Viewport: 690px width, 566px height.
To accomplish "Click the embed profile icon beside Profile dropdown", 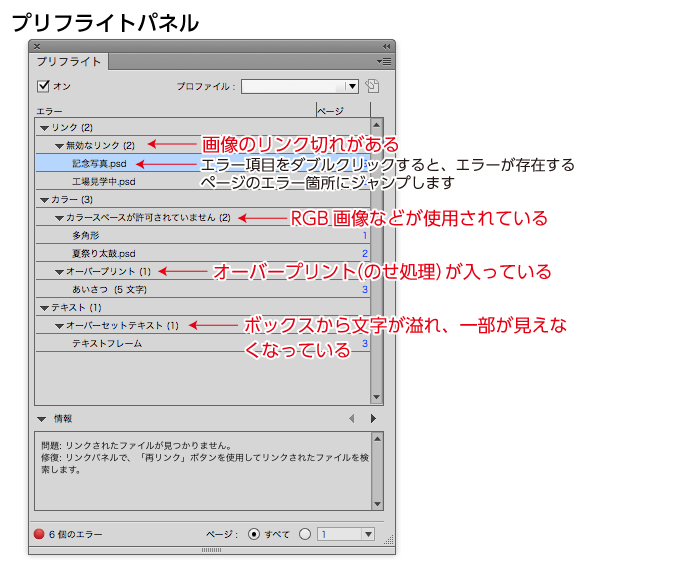I will pyautogui.click(x=372, y=86).
